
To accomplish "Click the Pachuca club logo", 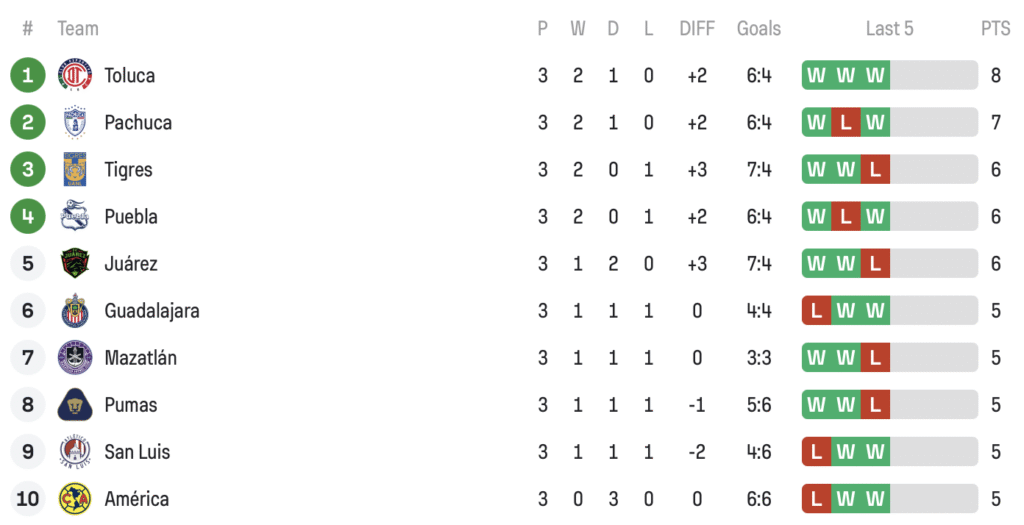I will (x=75, y=122).
